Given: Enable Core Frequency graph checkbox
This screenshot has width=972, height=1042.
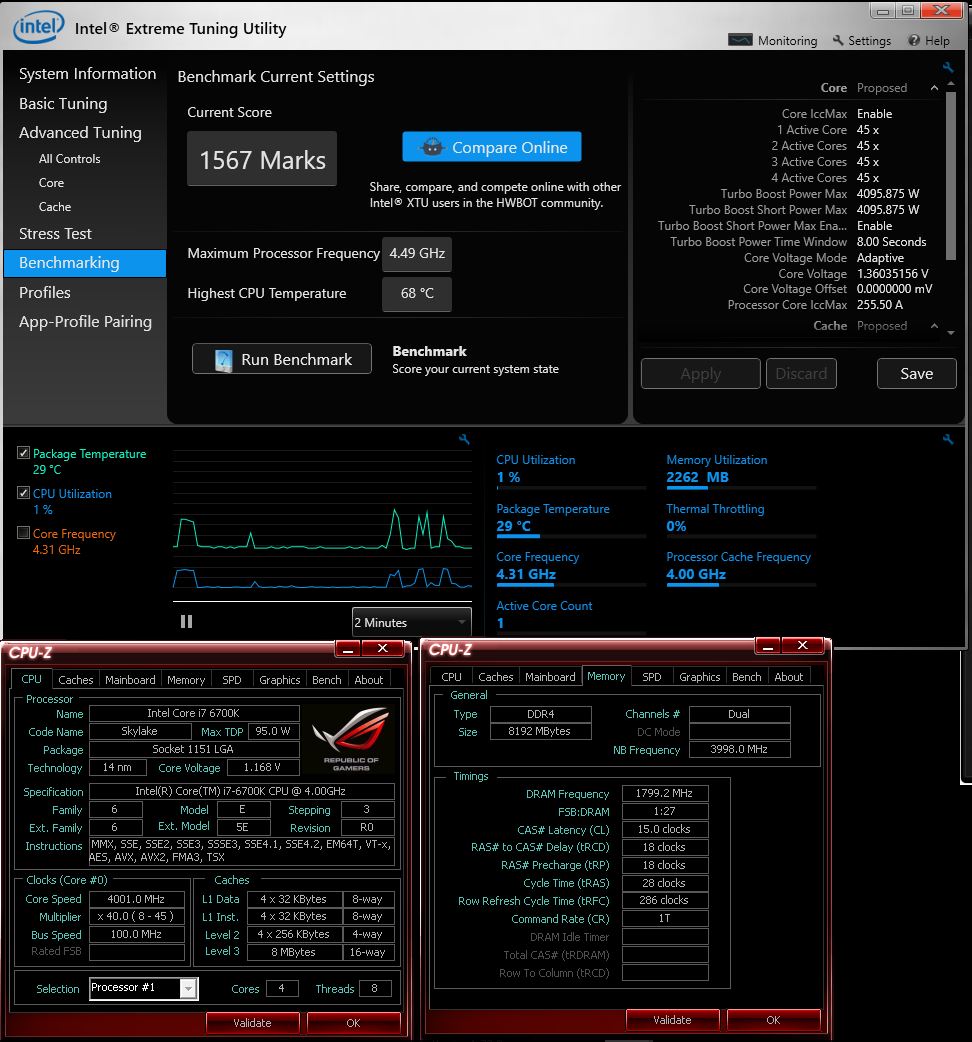Looking at the screenshot, I should [23, 533].
